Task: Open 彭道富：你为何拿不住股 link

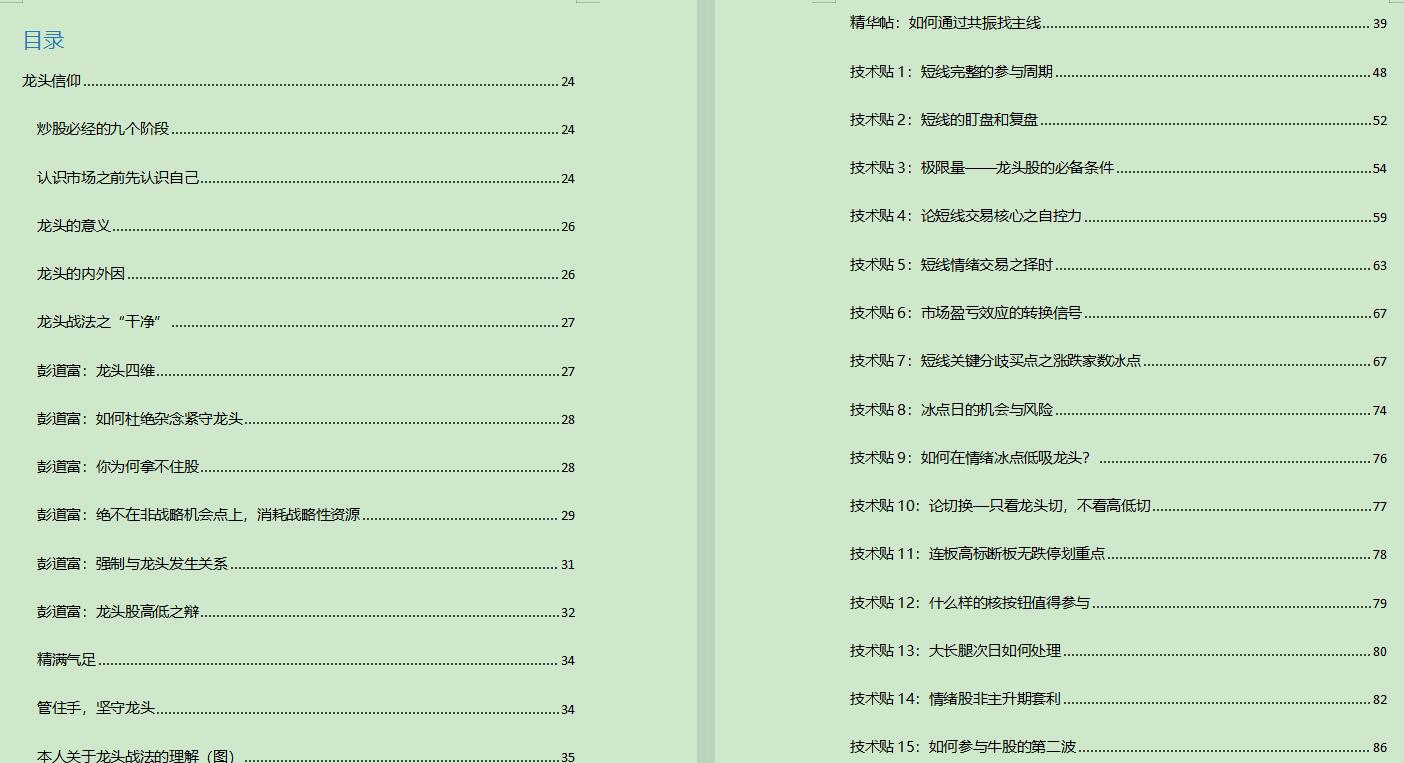Action: pyautogui.click(x=120, y=467)
